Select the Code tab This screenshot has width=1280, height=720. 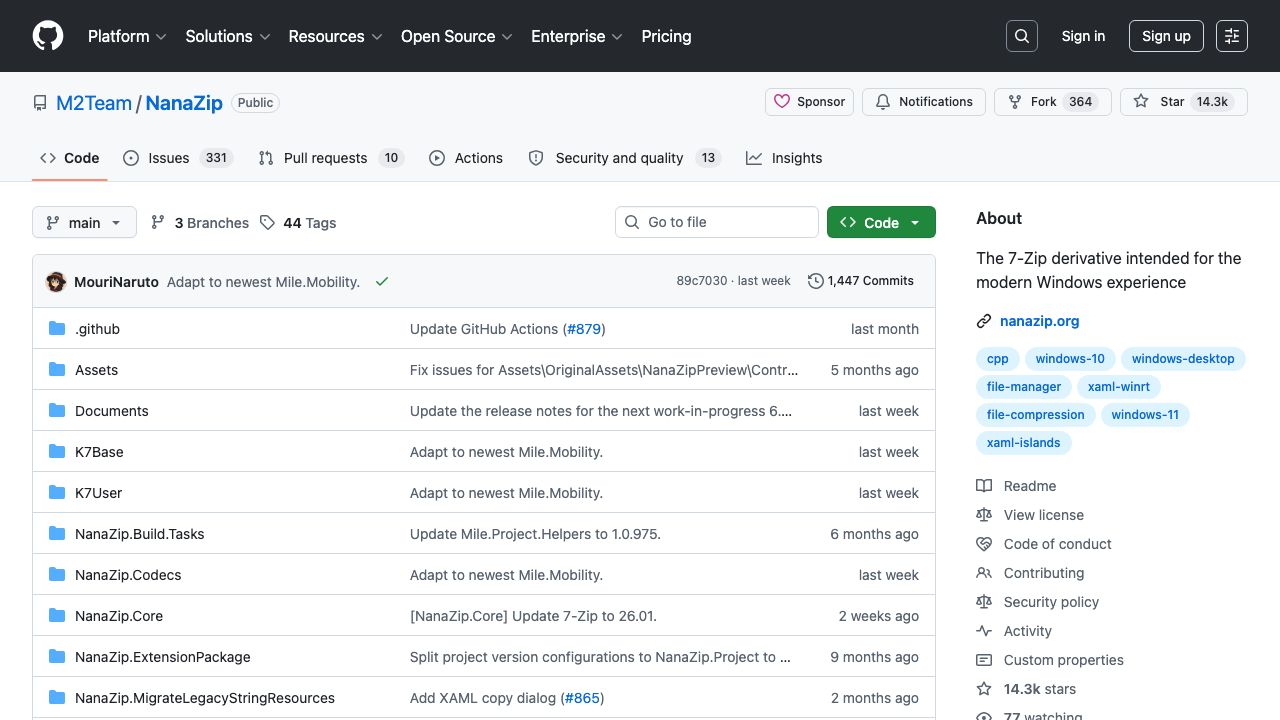(x=70, y=158)
